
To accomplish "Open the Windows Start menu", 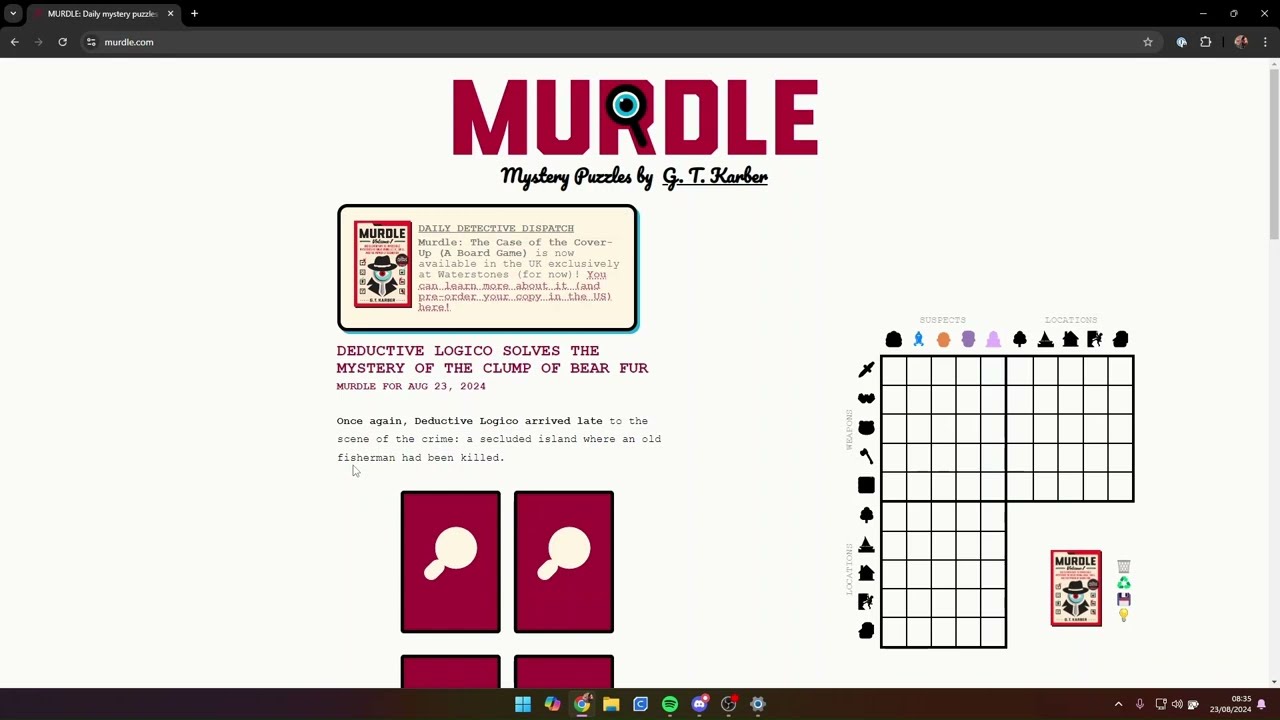I will click(523, 704).
